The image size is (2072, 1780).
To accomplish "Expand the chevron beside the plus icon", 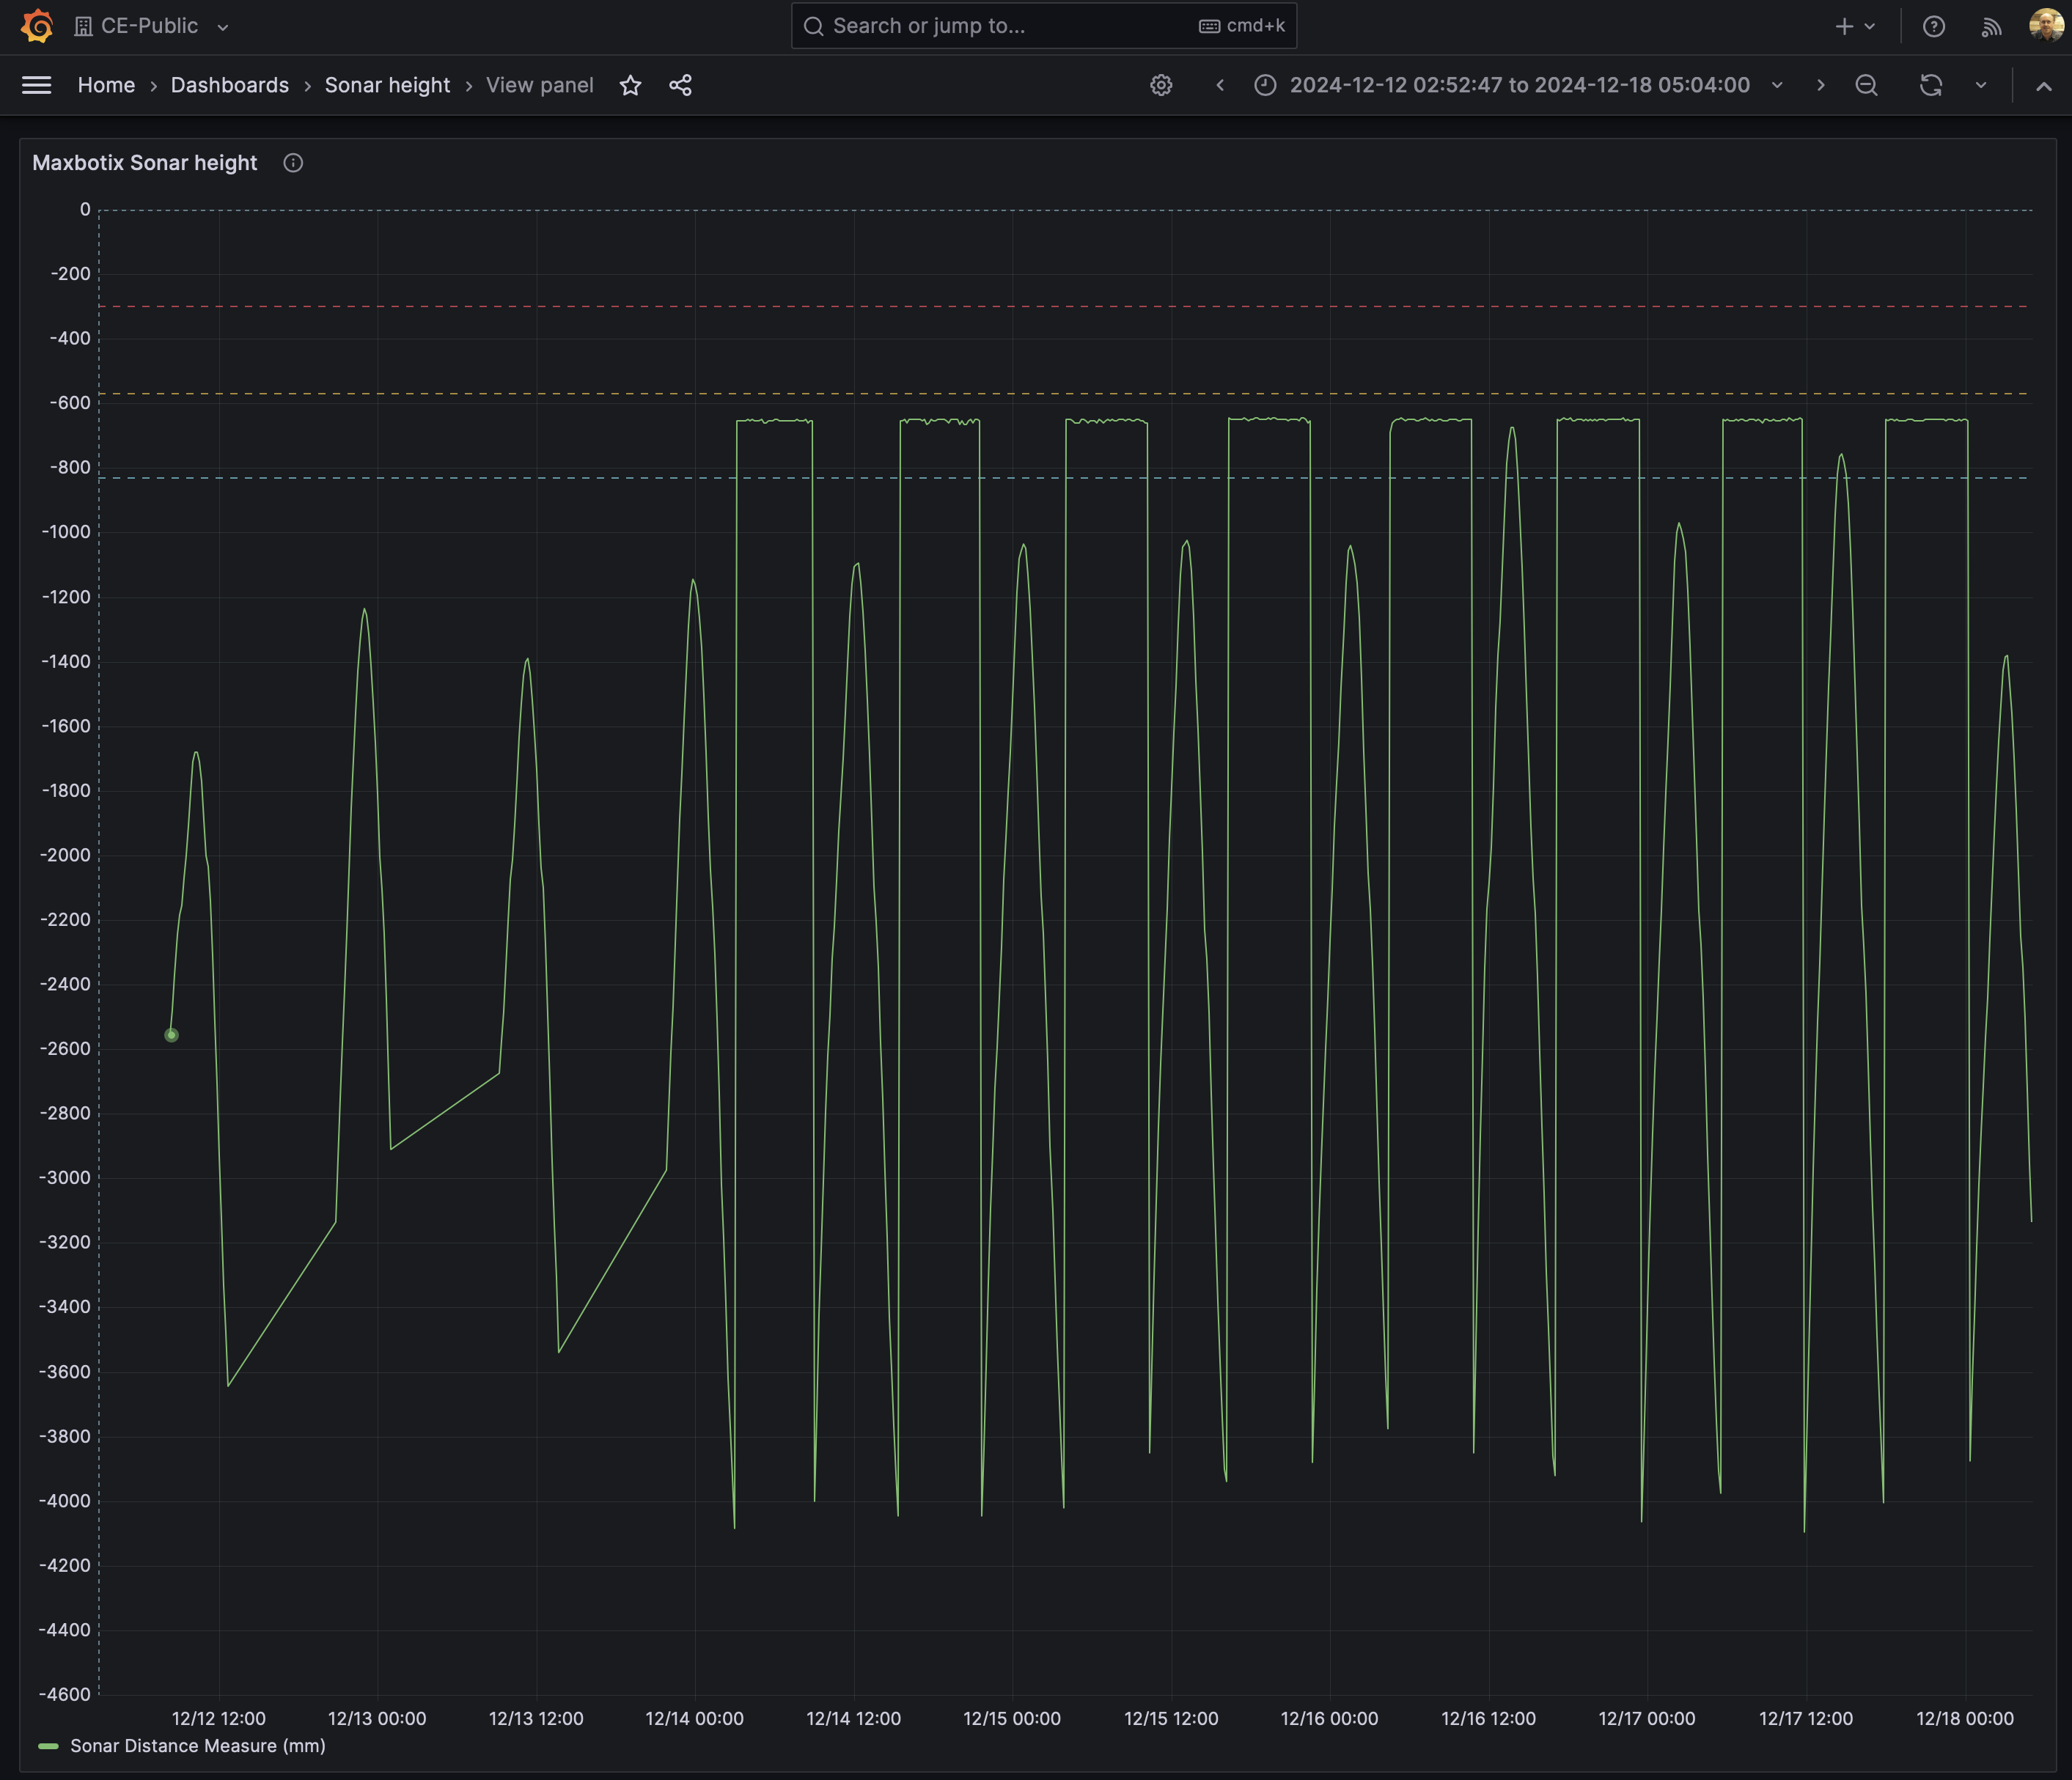I will 1869,27.
